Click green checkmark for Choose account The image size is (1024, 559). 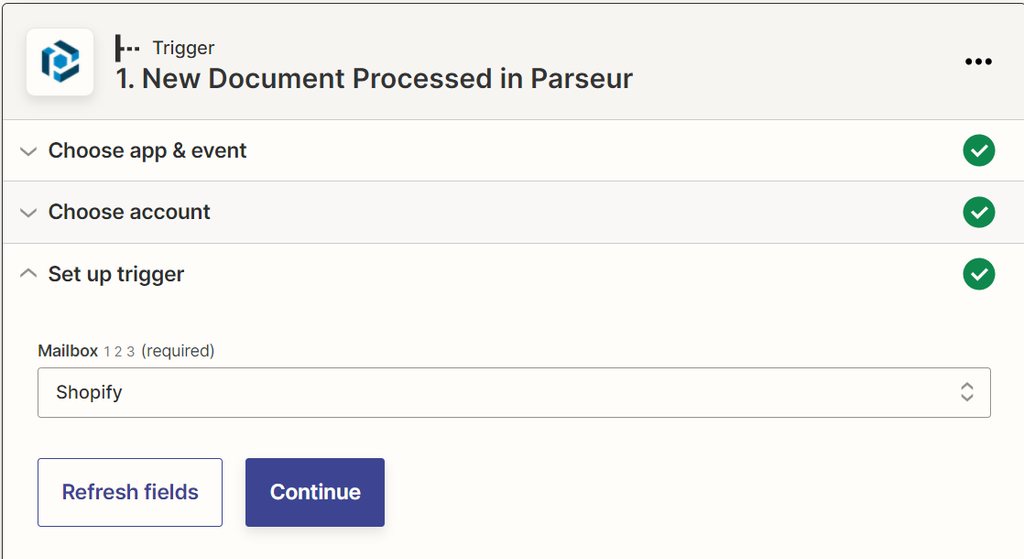tap(978, 212)
